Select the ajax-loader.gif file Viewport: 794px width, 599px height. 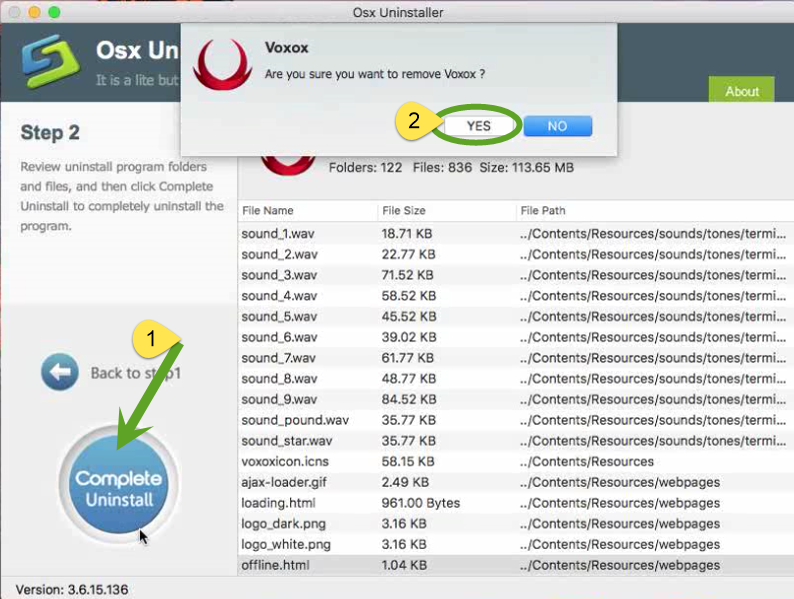point(515,483)
